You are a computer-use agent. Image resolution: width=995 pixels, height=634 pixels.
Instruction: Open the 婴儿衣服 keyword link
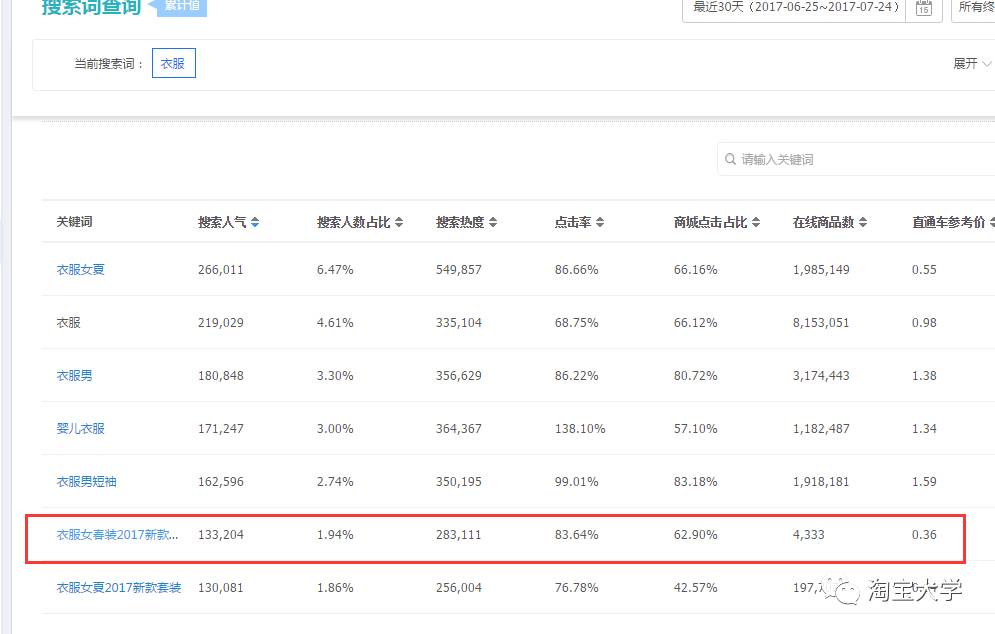(80, 429)
